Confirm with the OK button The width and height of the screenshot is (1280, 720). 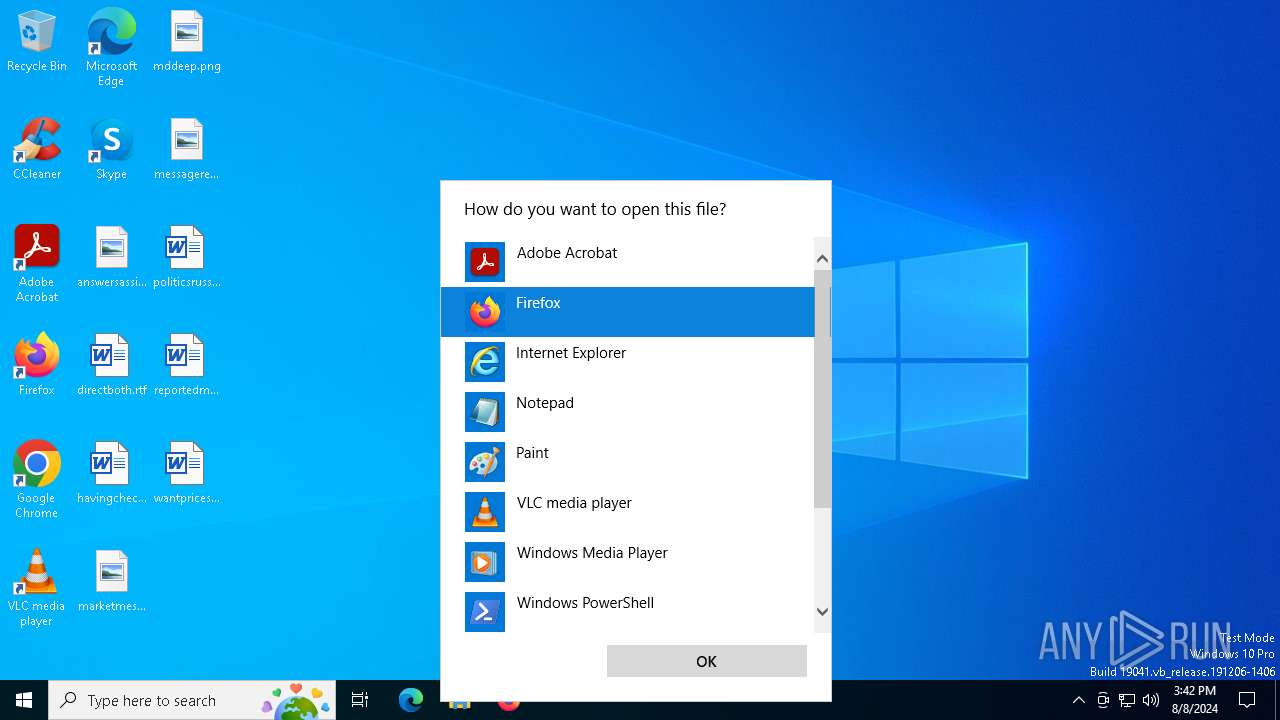[706, 661]
